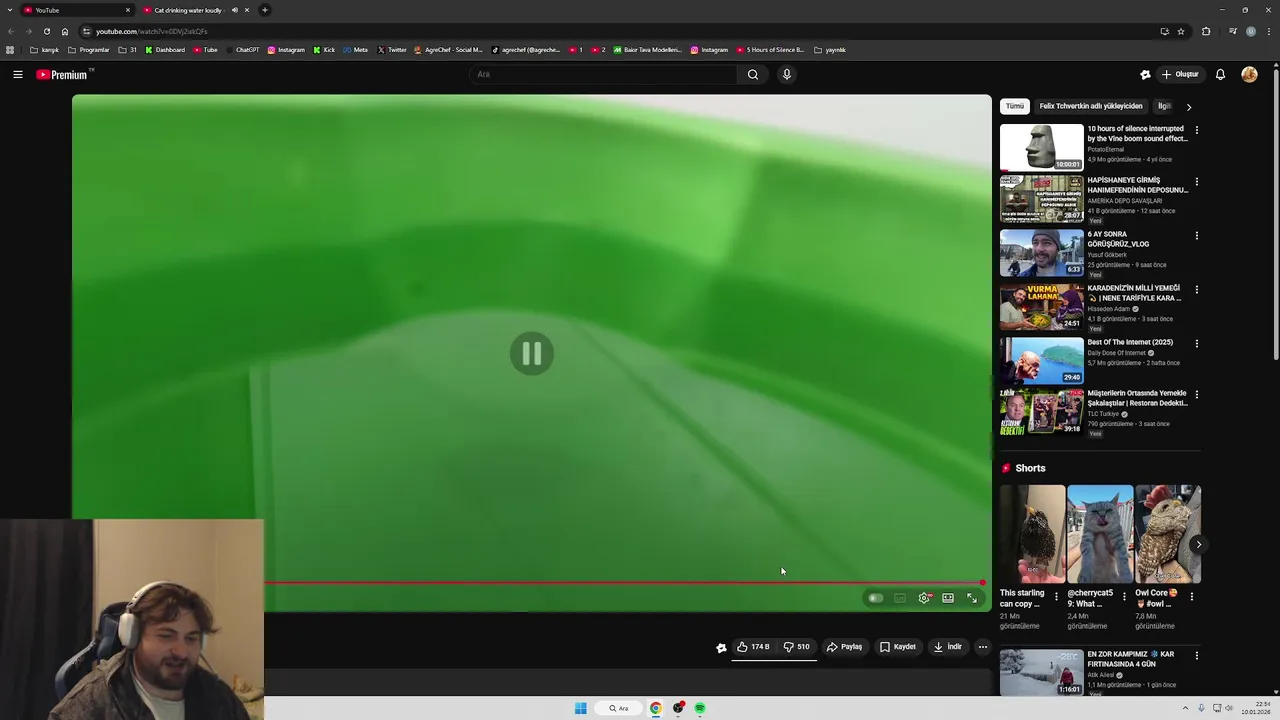This screenshot has width=1280, height=720.
Task: Dislike the video (510)
Action: [797, 647]
